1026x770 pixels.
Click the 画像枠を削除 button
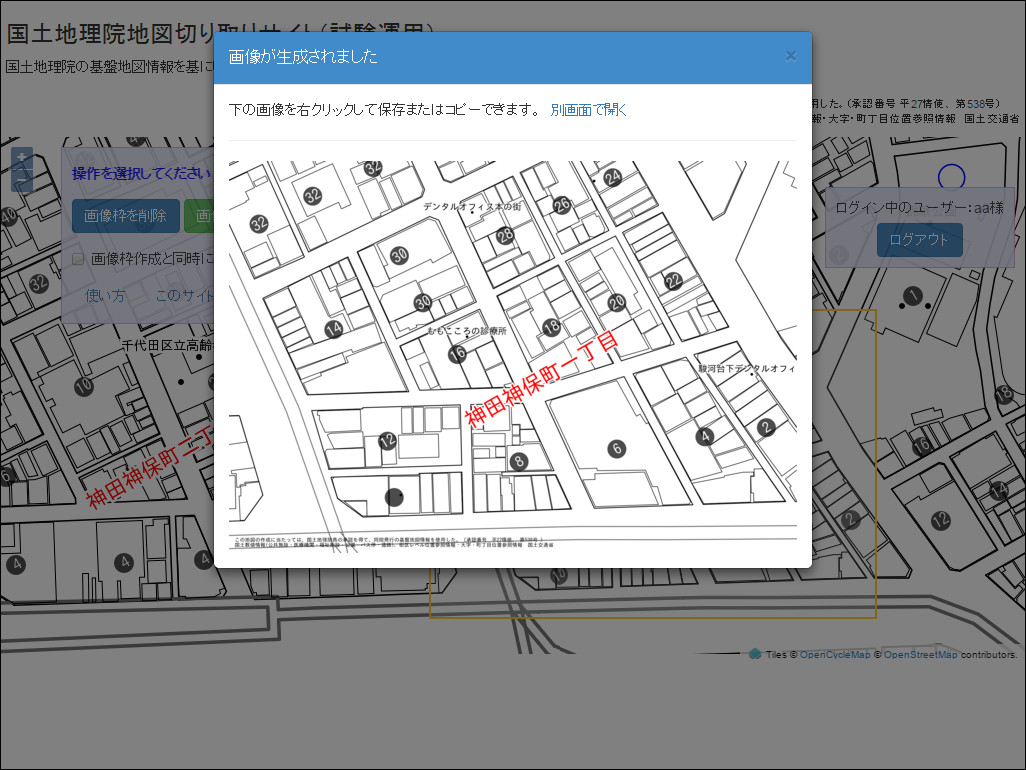(124, 215)
